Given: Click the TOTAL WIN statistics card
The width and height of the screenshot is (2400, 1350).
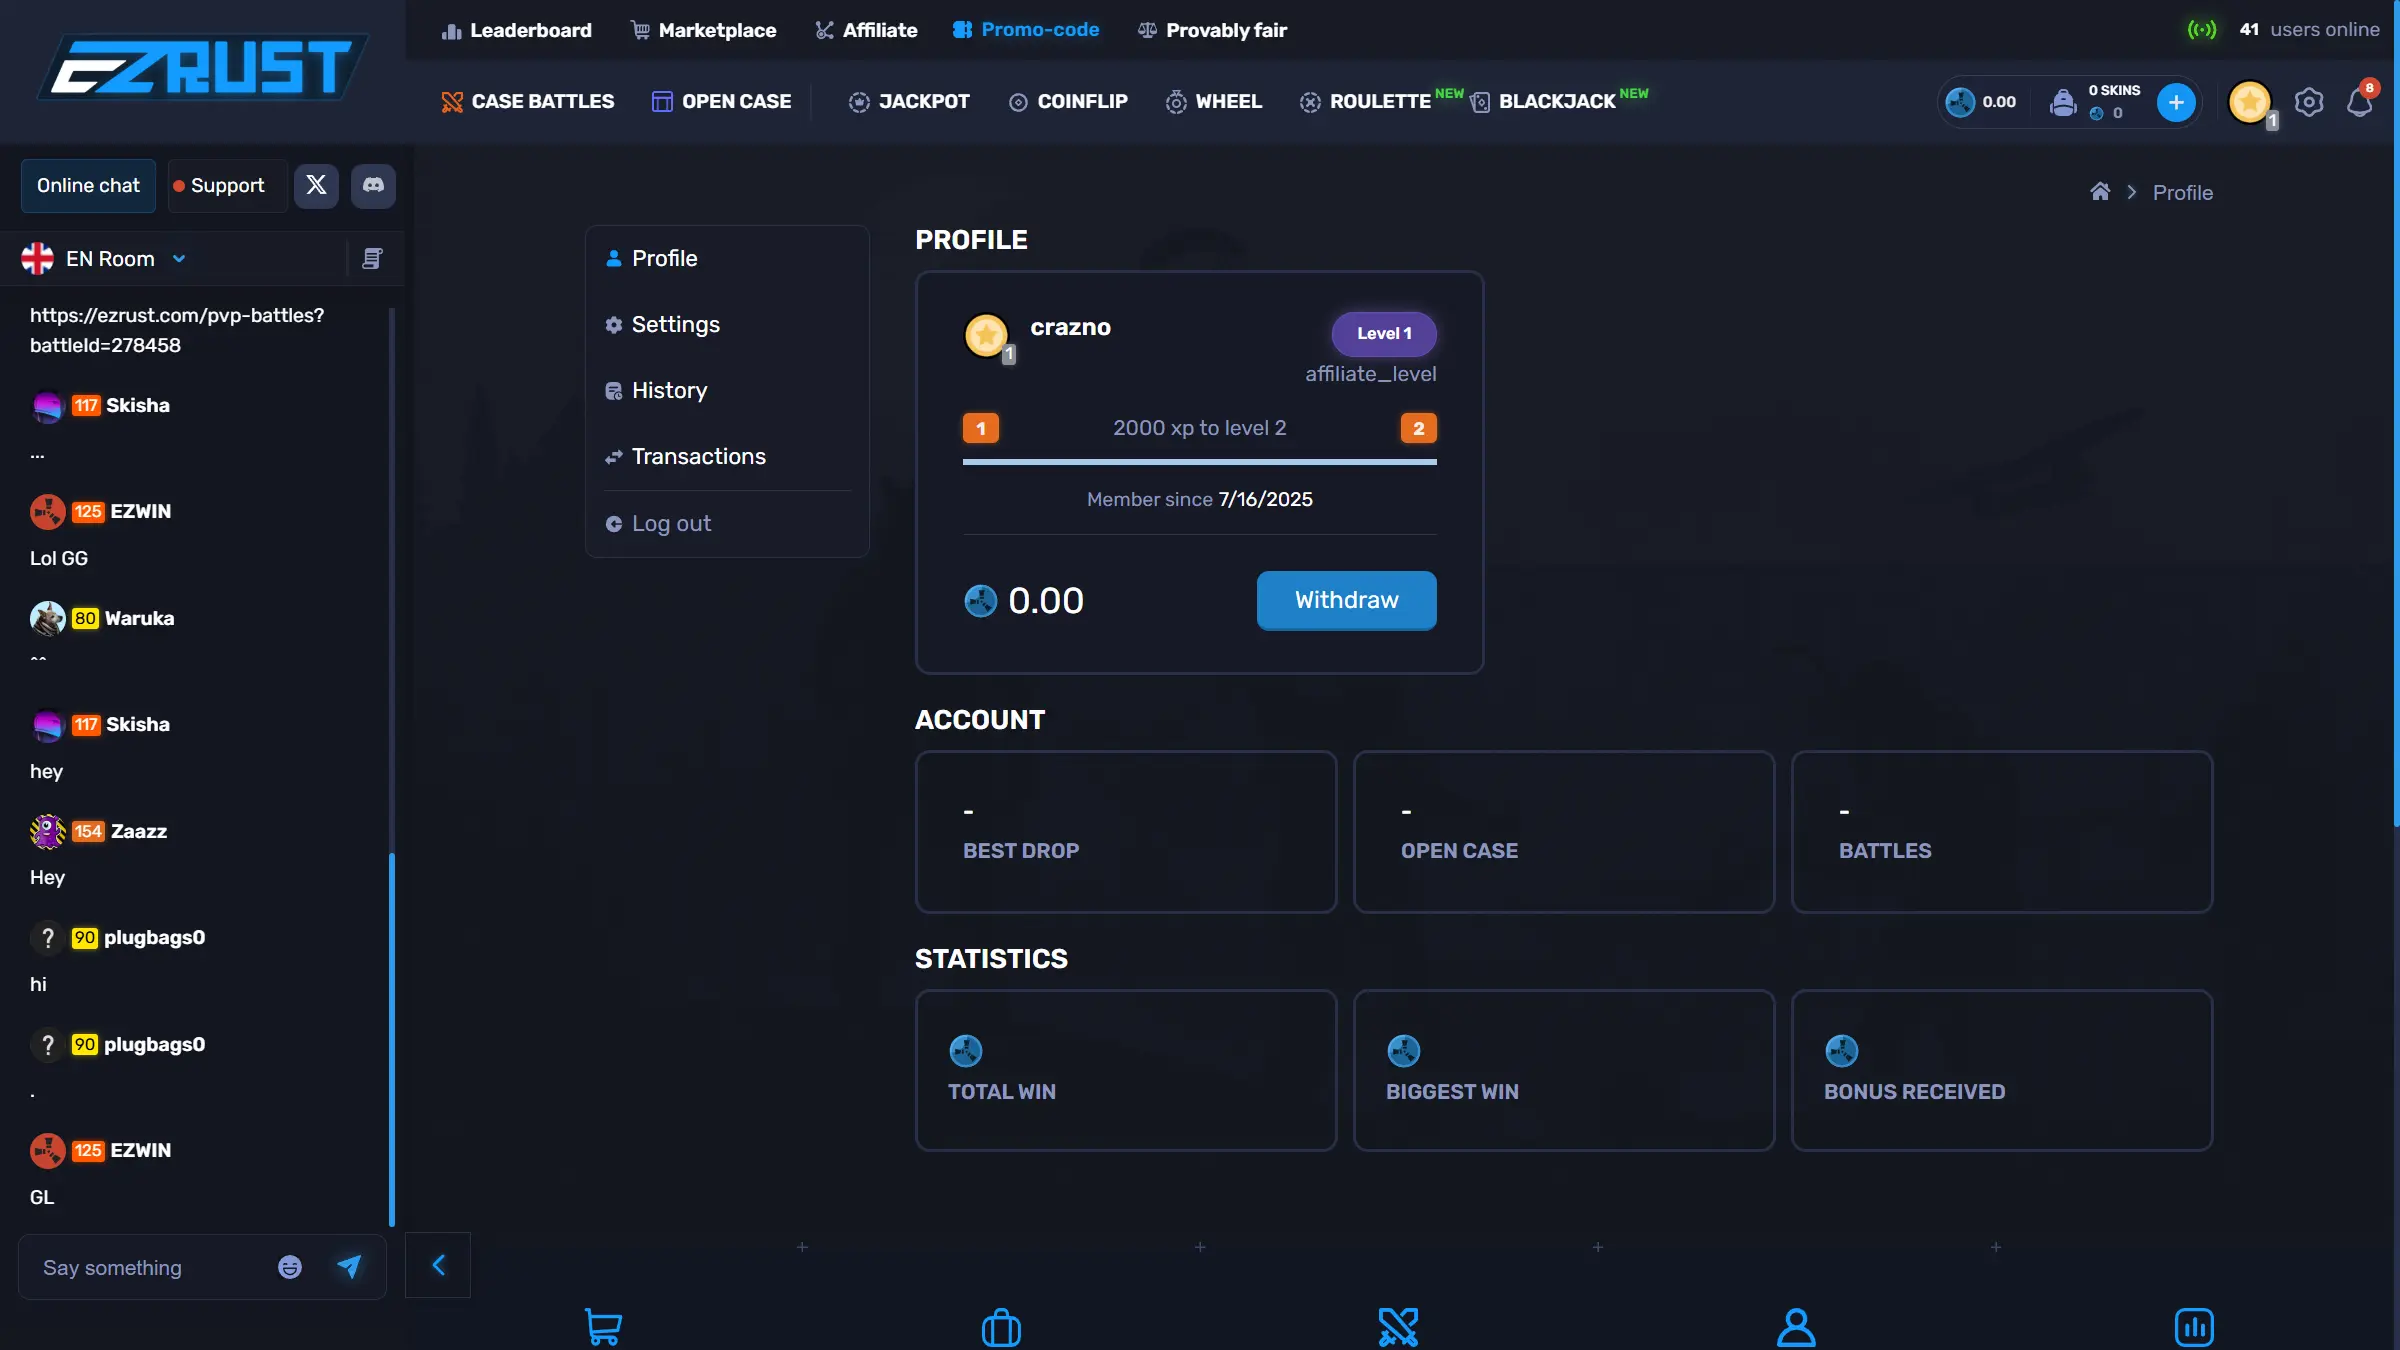Looking at the screenshot, I should (1126, 1070).
